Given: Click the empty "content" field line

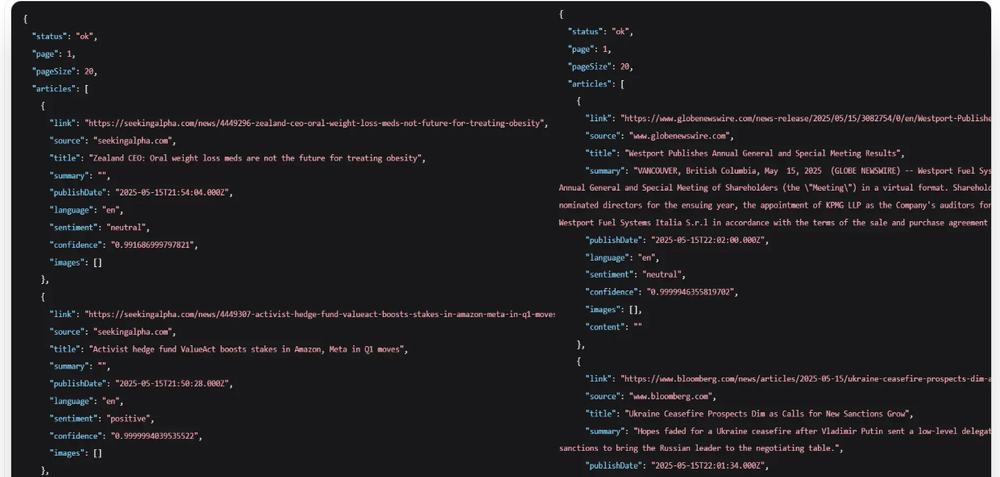Looking at the screenshot, I should (614, 327).
